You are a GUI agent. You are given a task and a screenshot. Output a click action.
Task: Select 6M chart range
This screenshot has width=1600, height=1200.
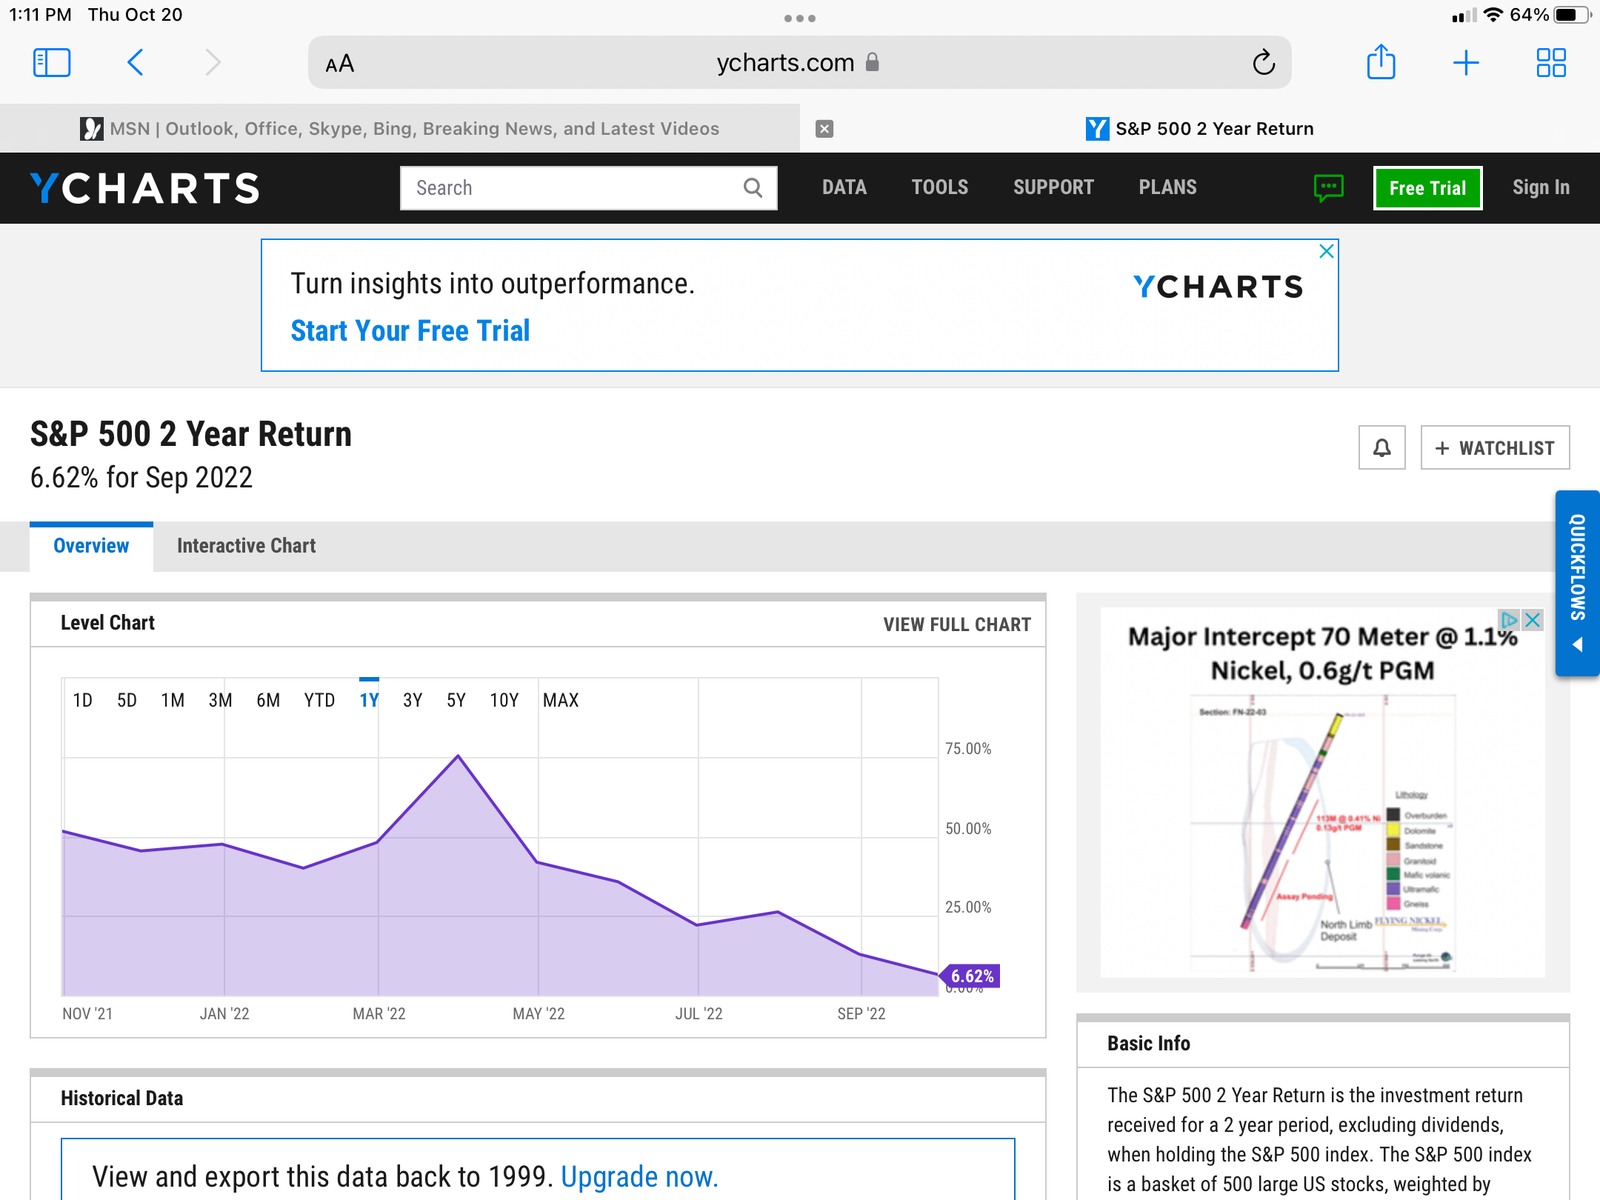(x=268, y=701)
